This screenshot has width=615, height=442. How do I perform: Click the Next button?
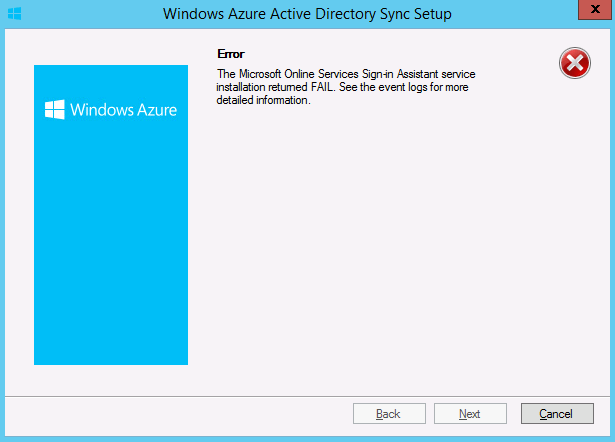pos(470,413)
